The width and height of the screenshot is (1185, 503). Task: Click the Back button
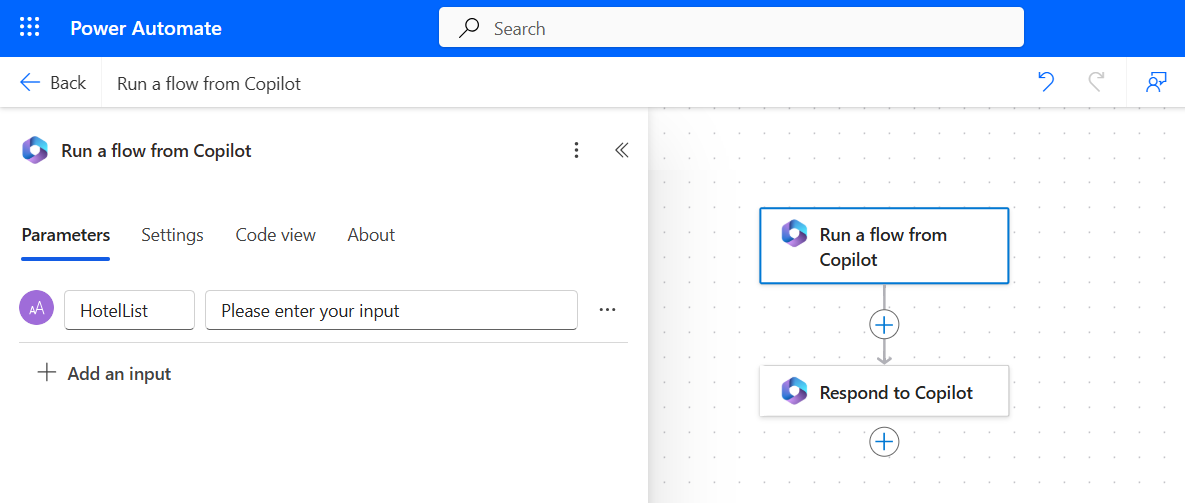tap(53, 83)
